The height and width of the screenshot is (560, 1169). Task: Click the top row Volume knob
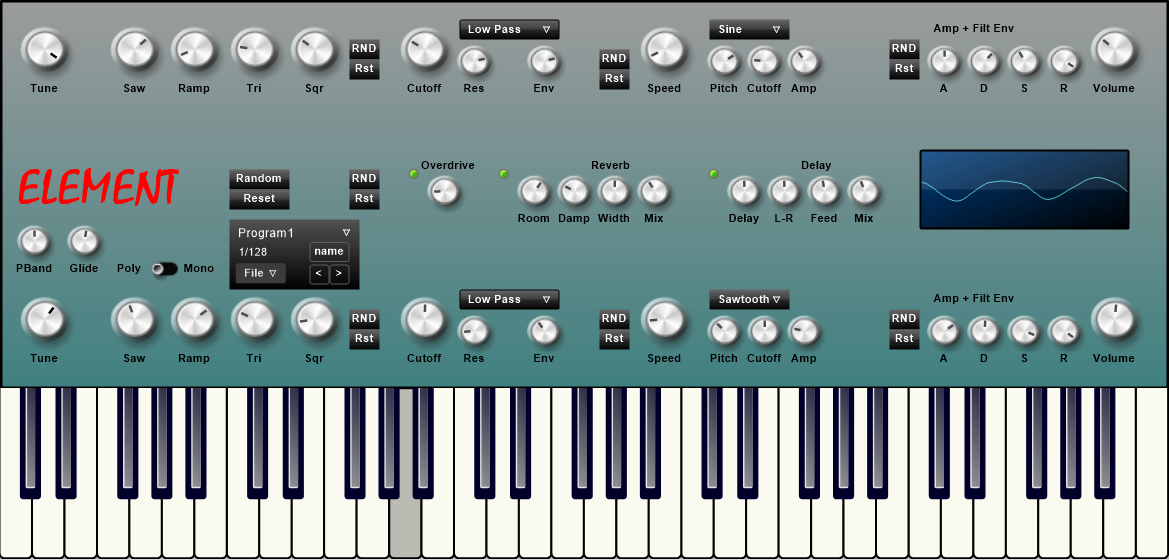pos(1113,49)
